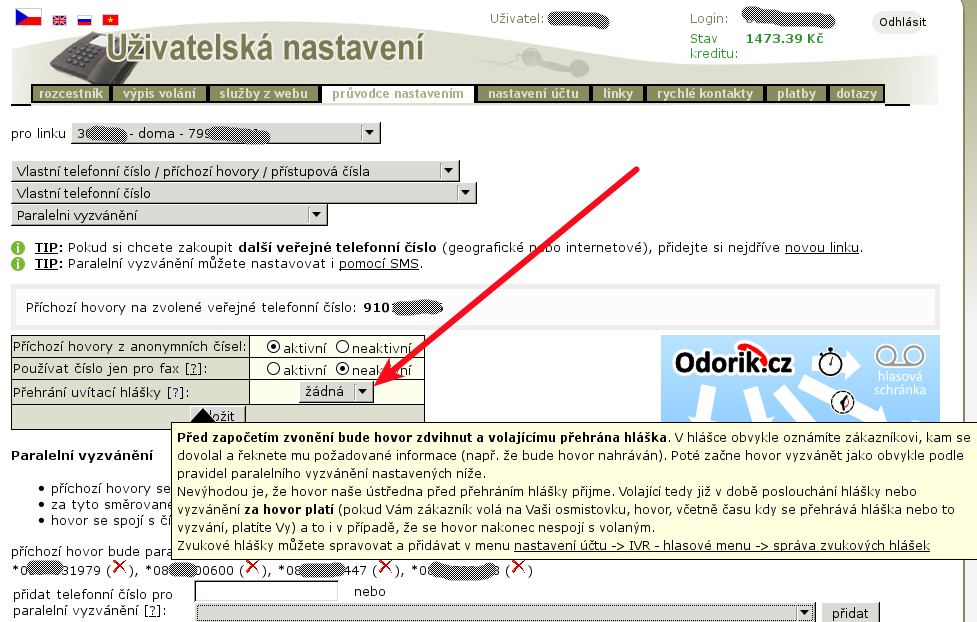Screen dimensions: 977x622
Task: Open the rozcestník tab
Action: pos(70,94)
